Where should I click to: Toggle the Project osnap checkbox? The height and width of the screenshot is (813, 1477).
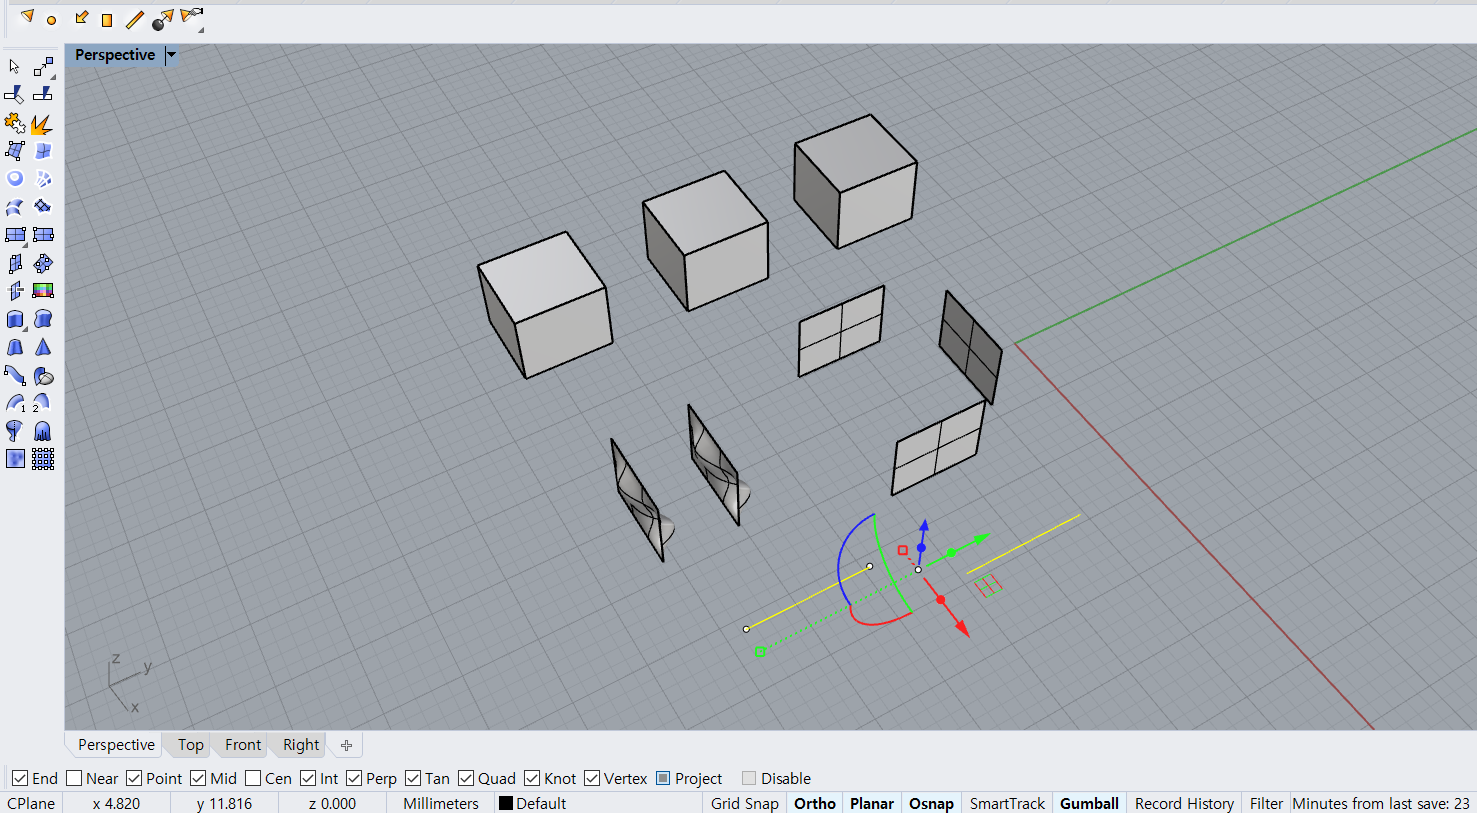663,778
